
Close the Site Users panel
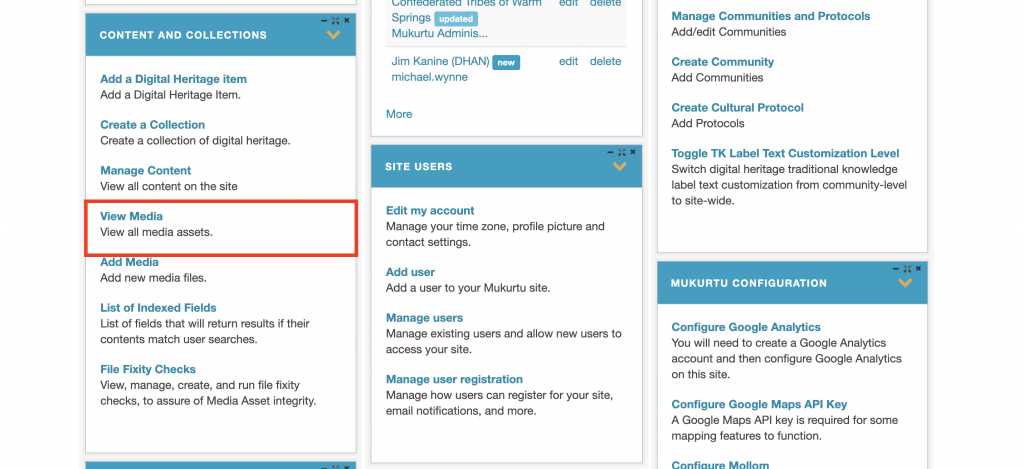coord(633,152)
